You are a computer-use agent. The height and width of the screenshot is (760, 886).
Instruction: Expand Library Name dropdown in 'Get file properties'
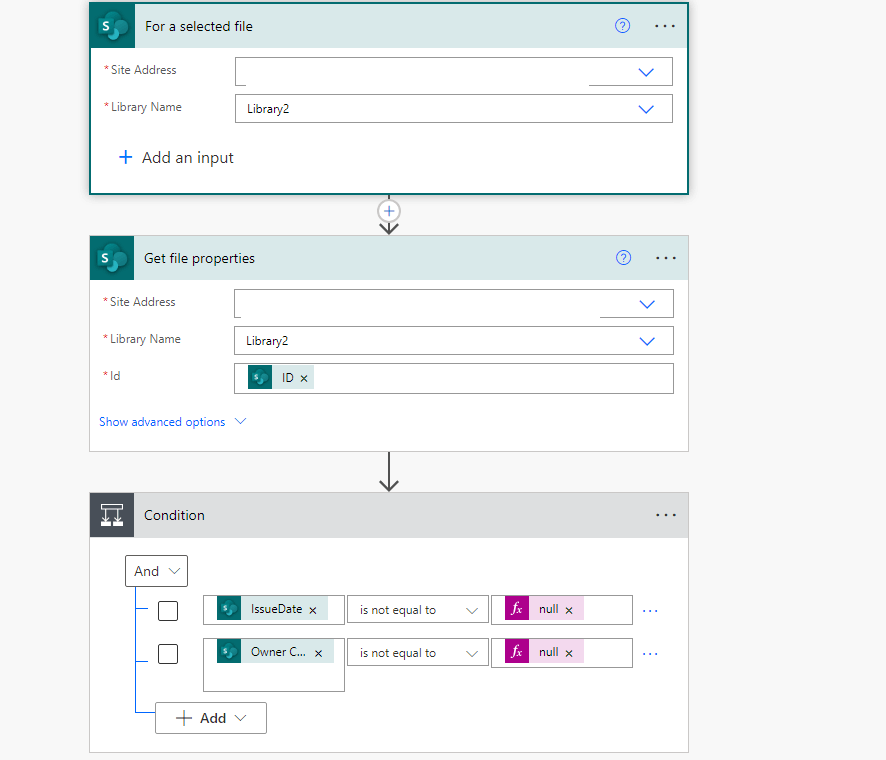tap(647, 341)
